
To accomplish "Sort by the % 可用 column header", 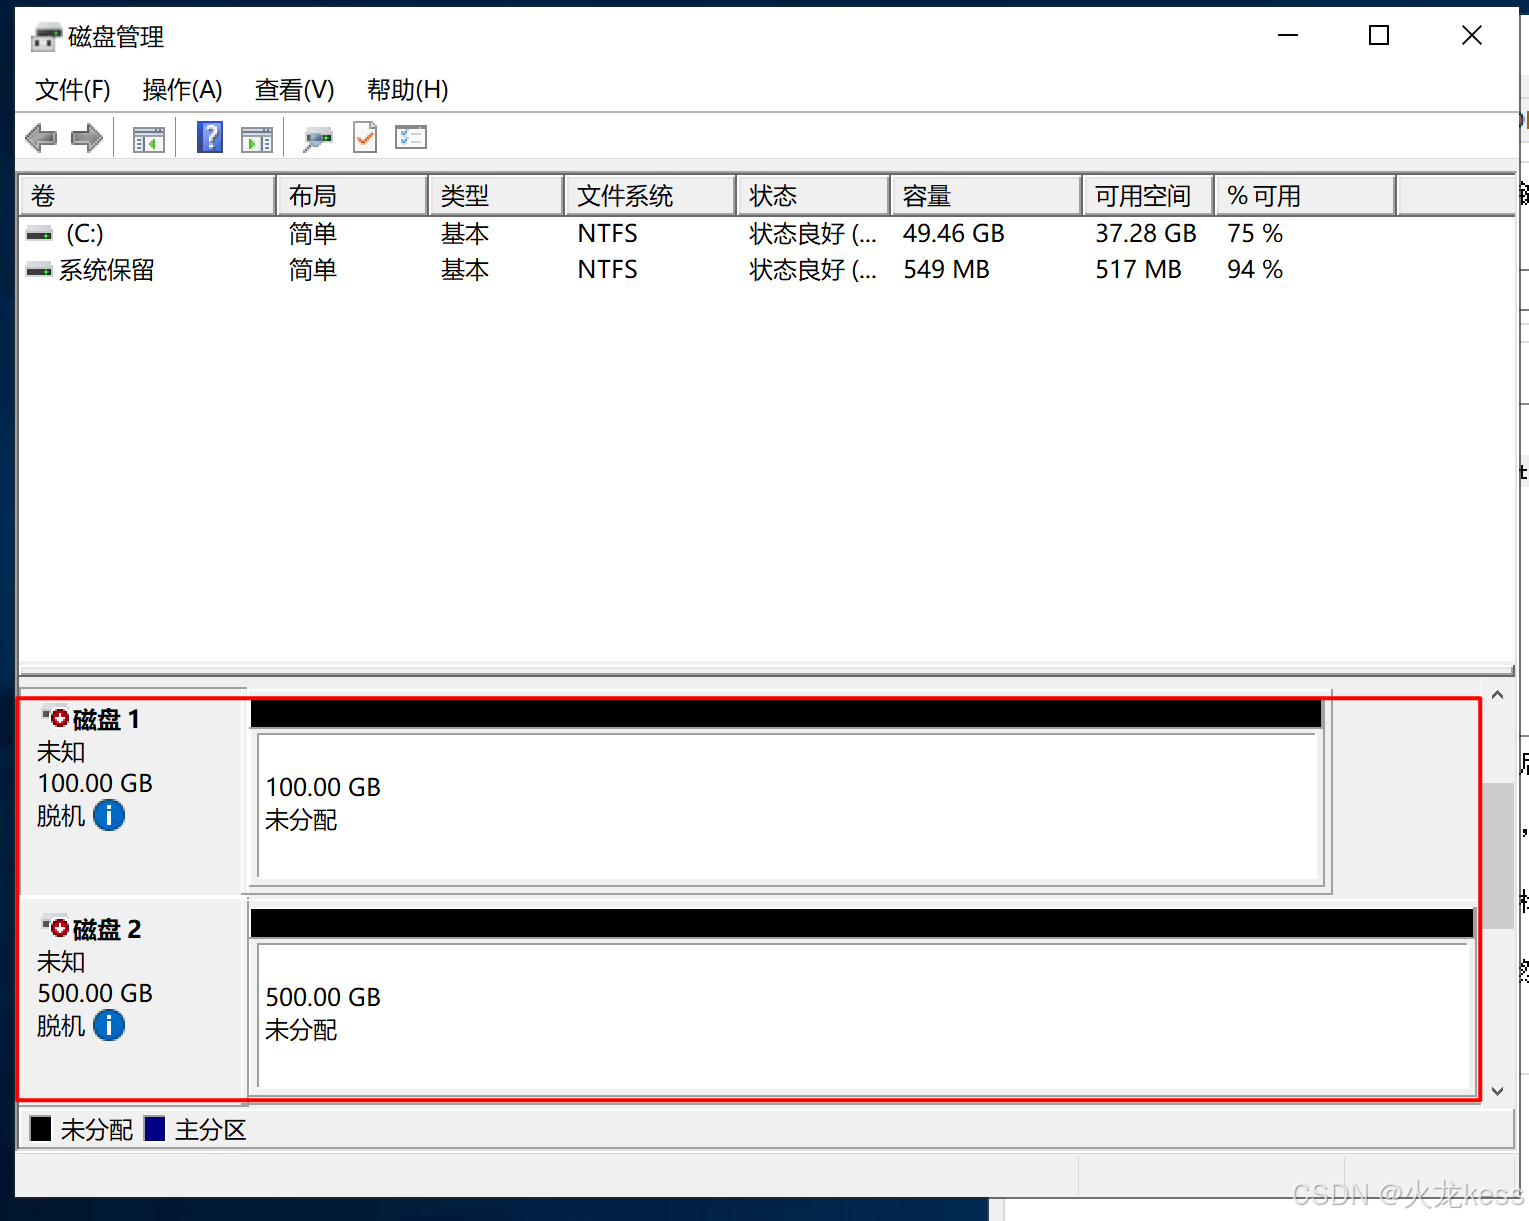I will click(1305, 195).
